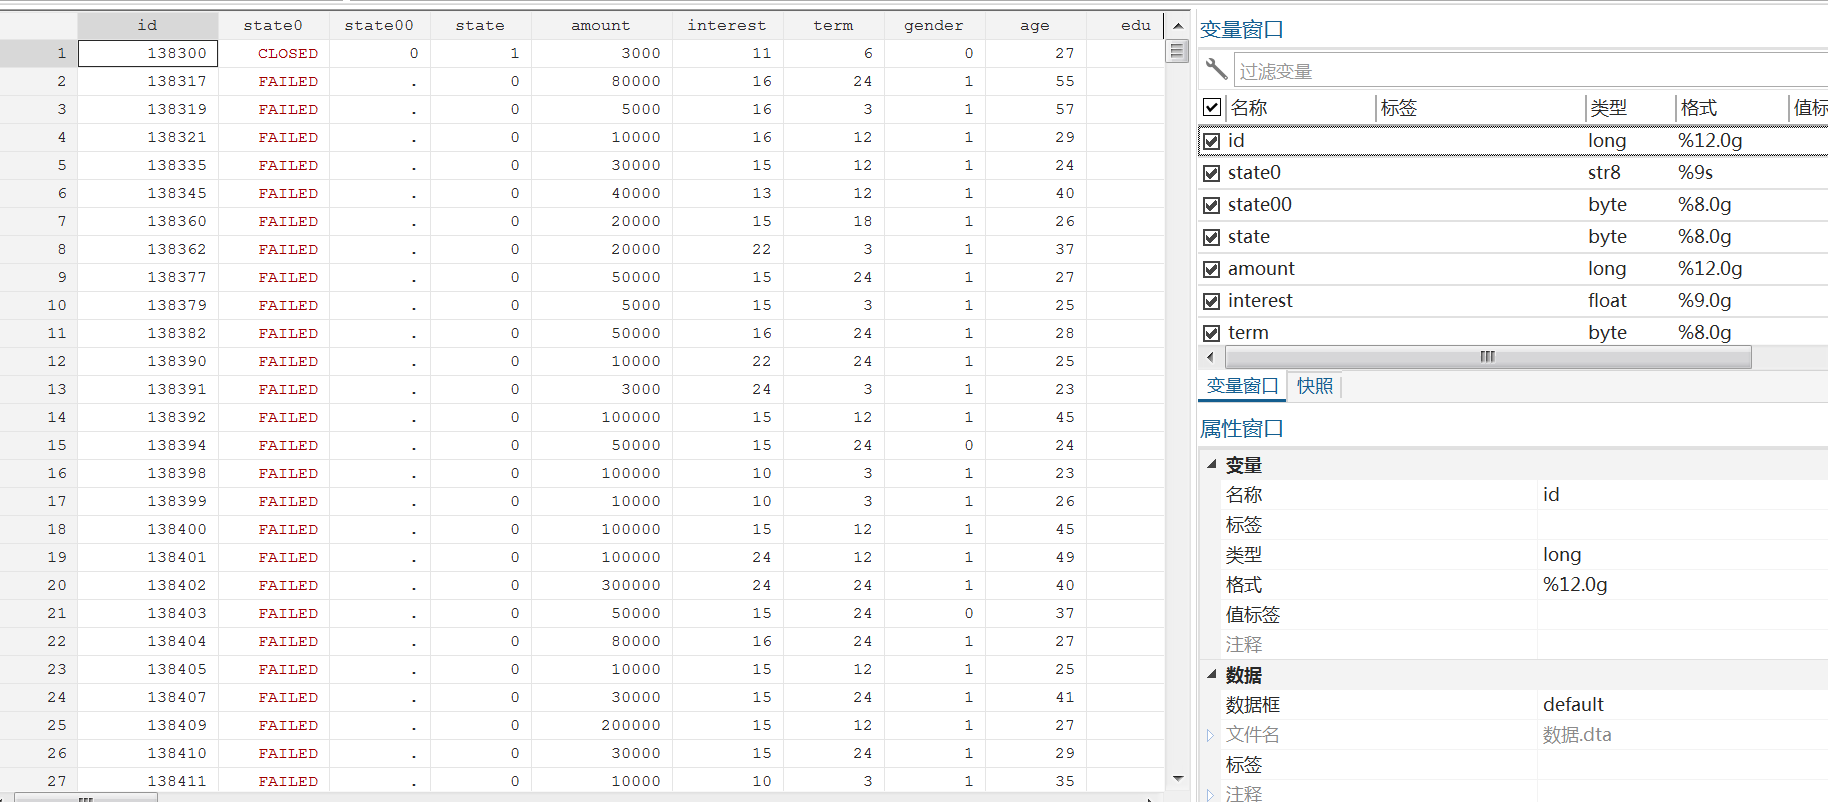Click the variable list horizontal scrollbar thumb
Image resolution: width=1828 pixels, height=802 pixels.
tap(1488, 357)
